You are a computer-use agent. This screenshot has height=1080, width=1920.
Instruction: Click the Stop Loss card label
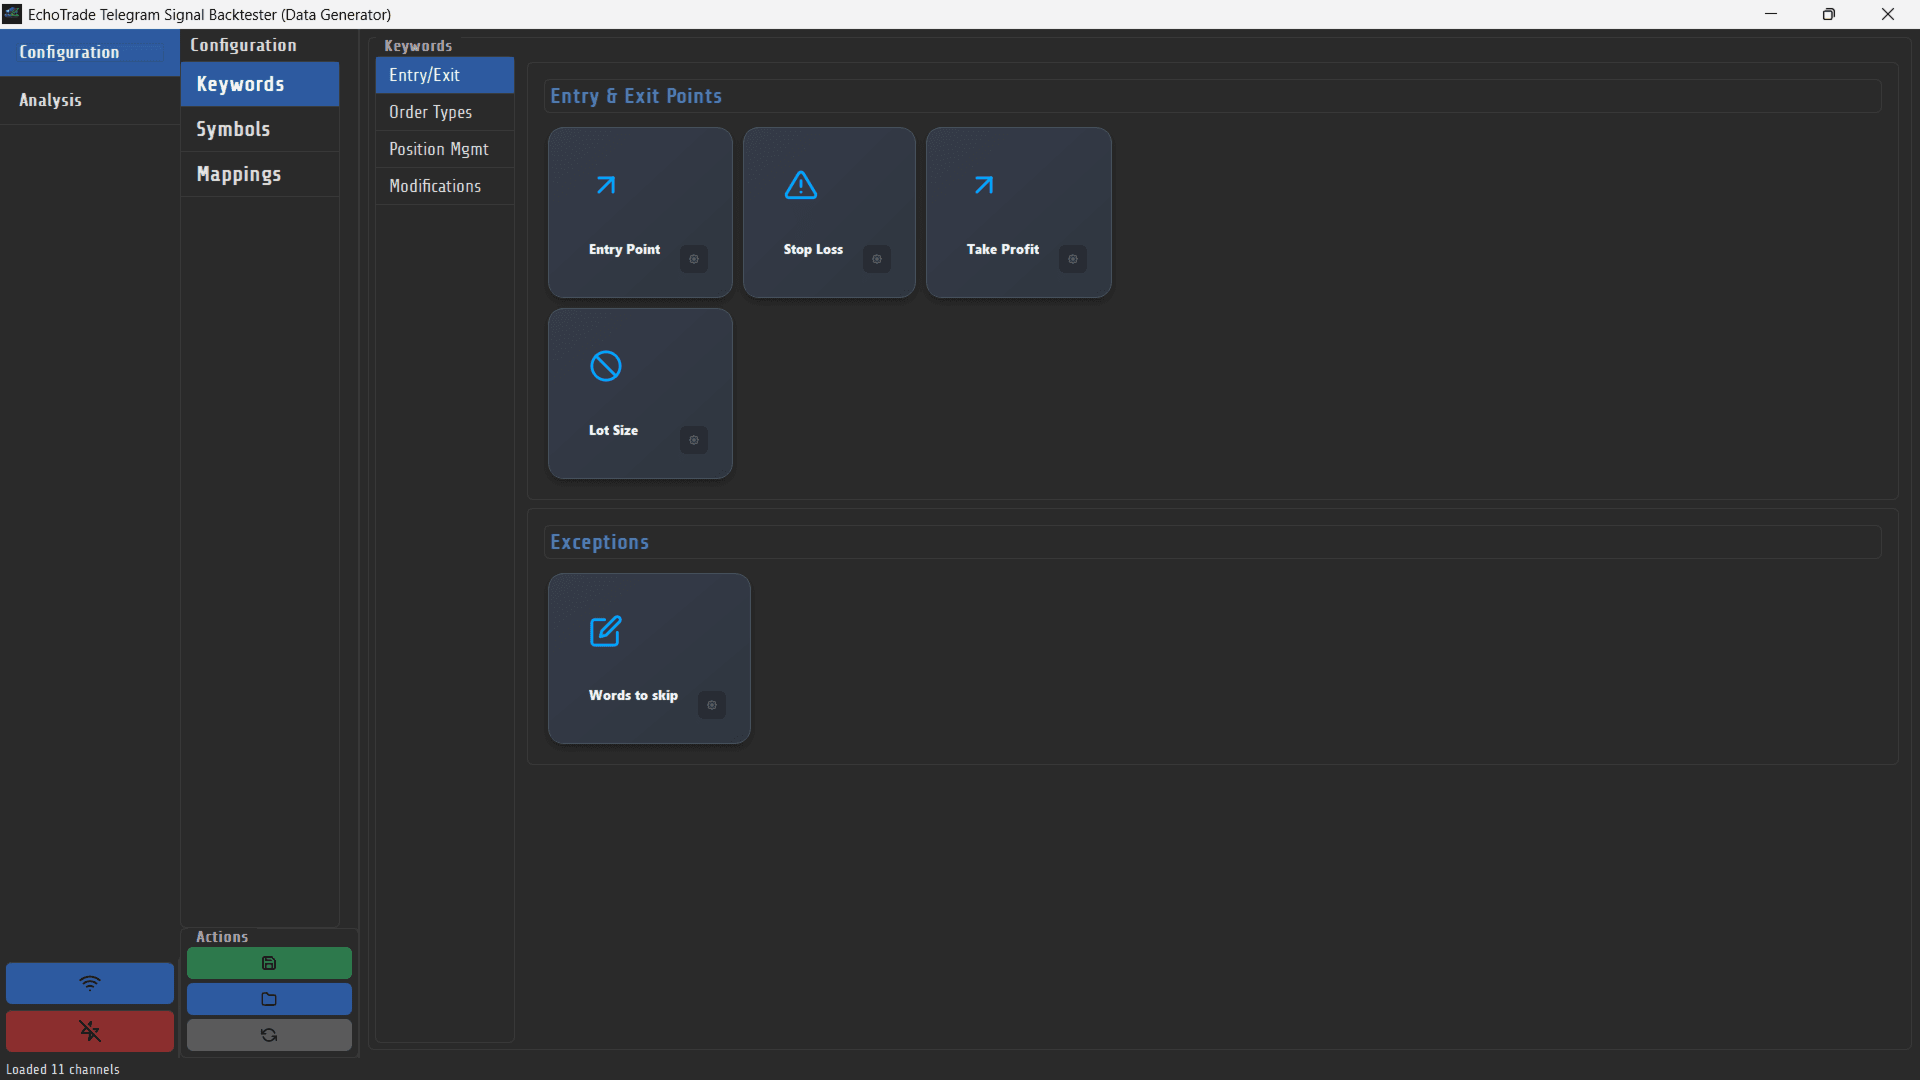(x=813, y=249)
